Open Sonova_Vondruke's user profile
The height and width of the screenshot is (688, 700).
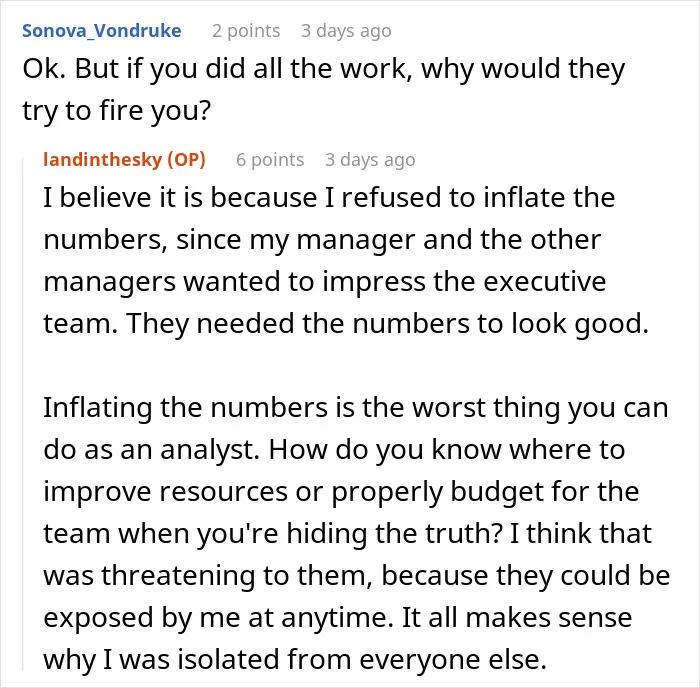(x=102, y=31)
